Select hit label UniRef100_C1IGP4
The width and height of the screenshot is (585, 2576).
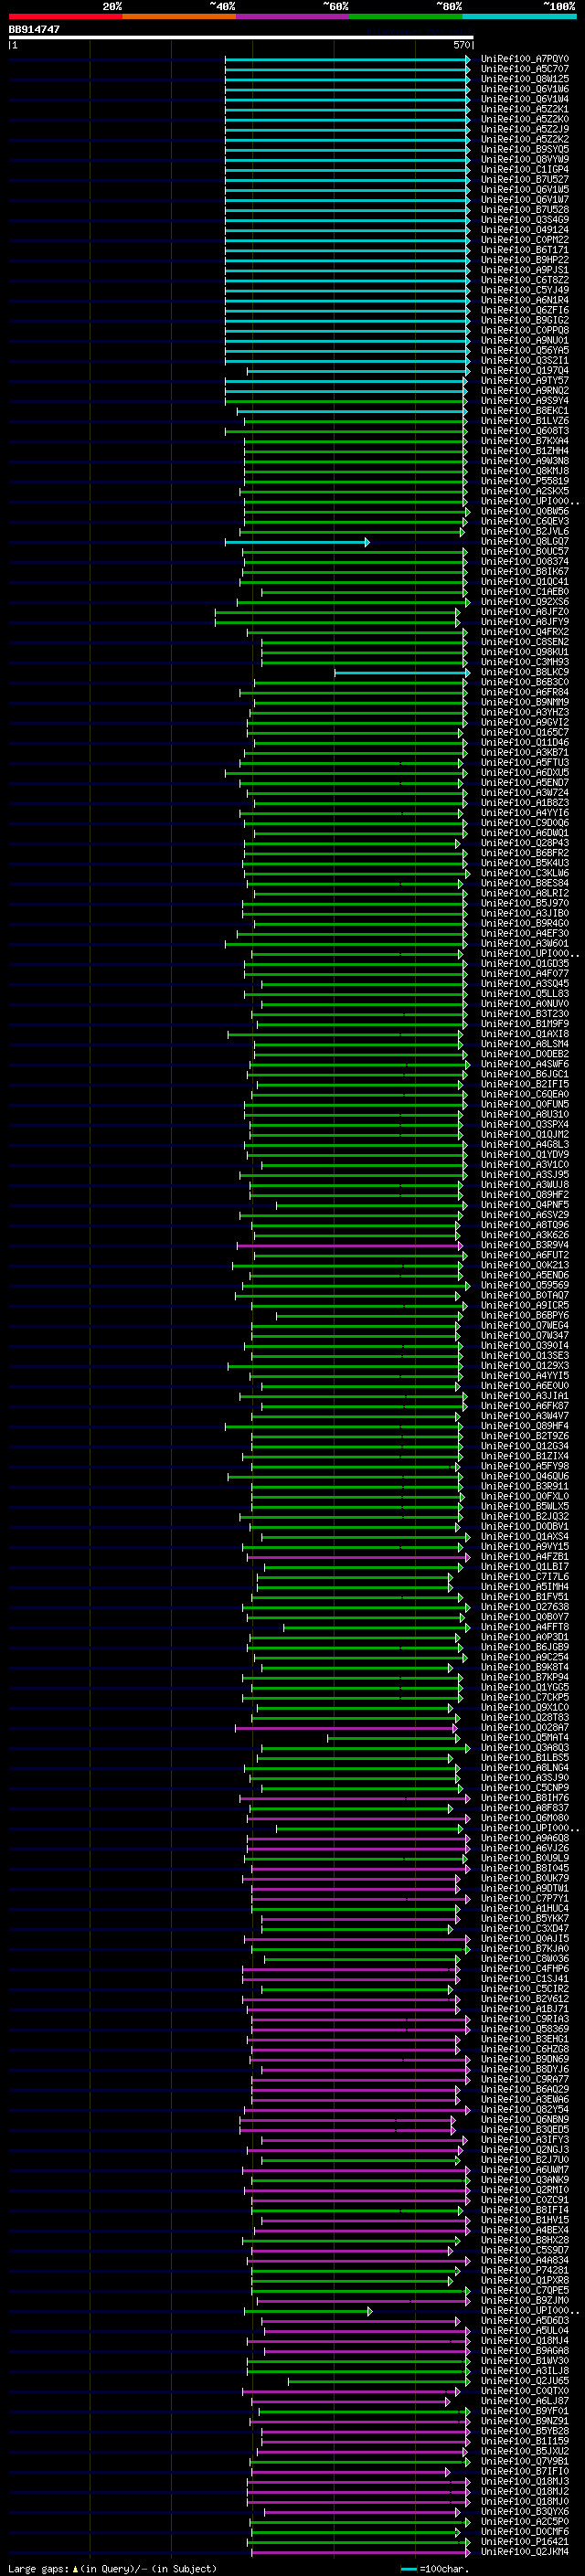click(x=525, y=169)
